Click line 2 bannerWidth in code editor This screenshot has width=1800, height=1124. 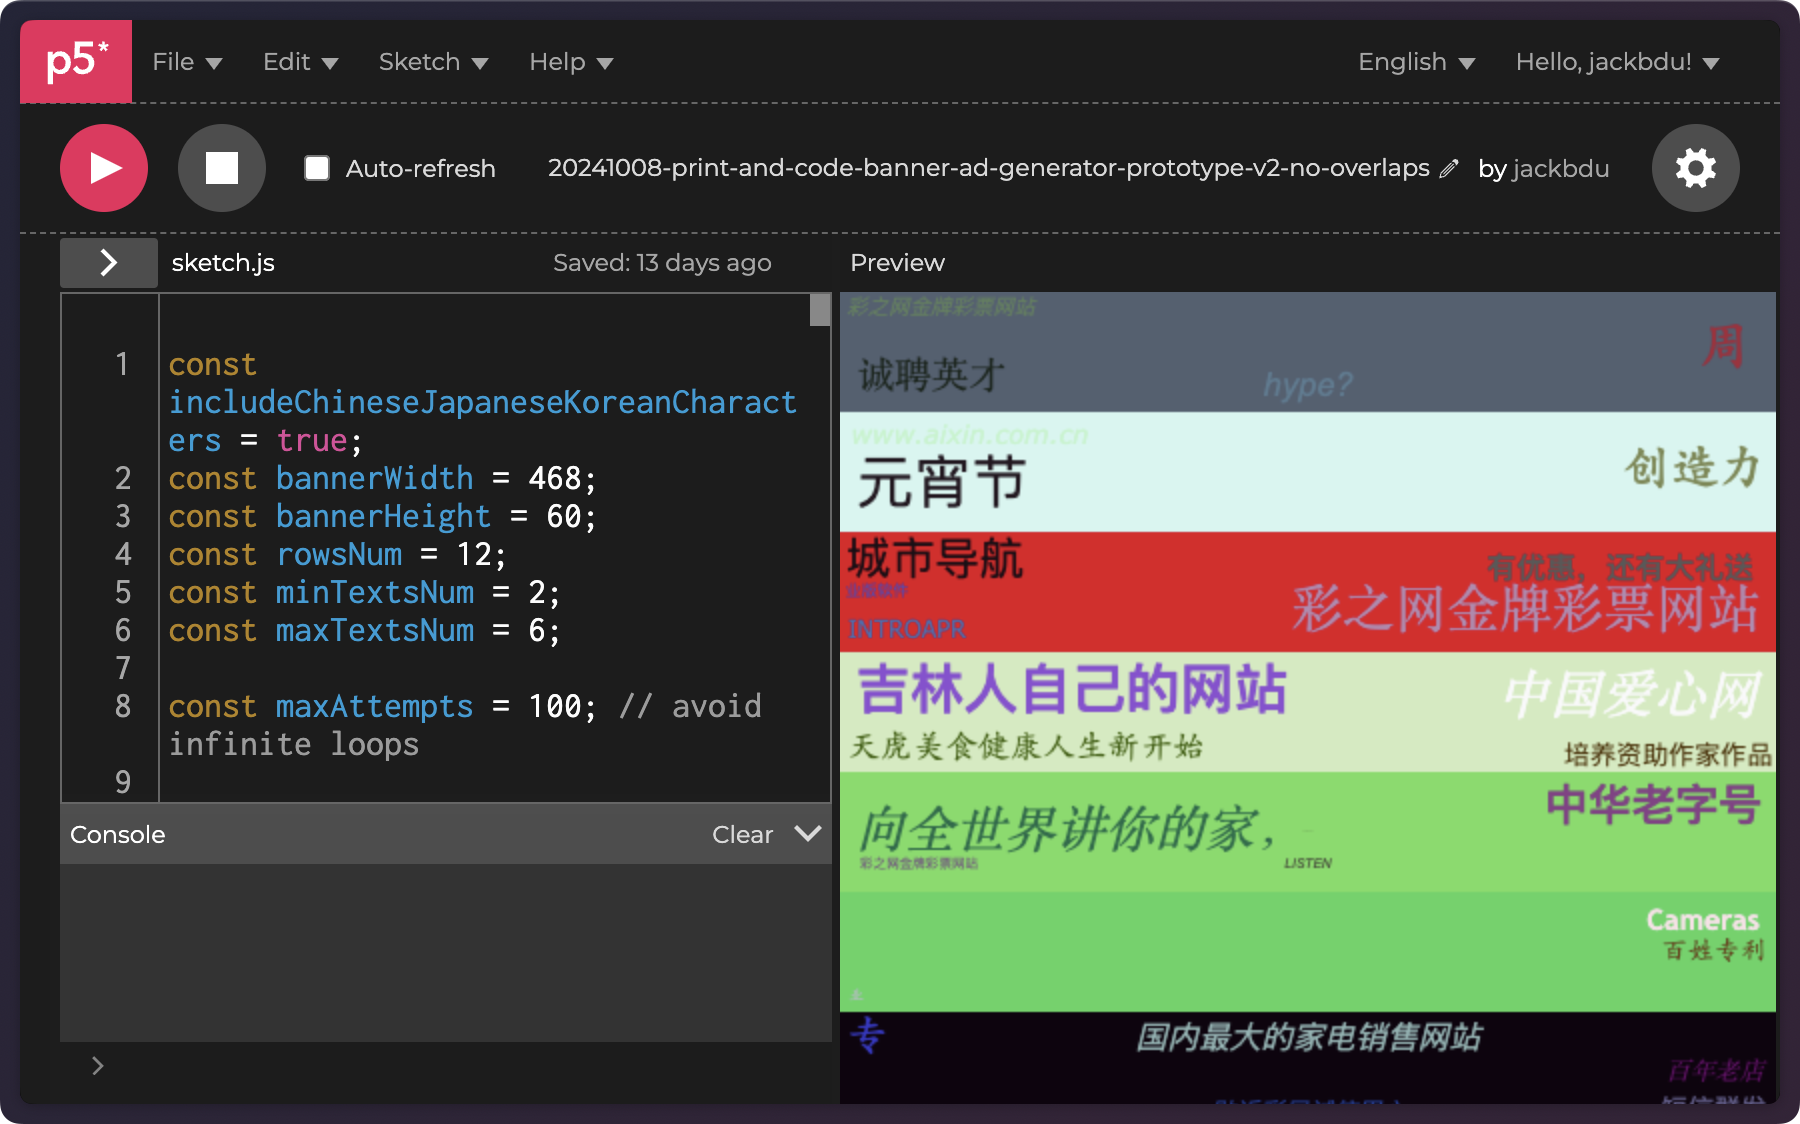[x=374, y=478]
